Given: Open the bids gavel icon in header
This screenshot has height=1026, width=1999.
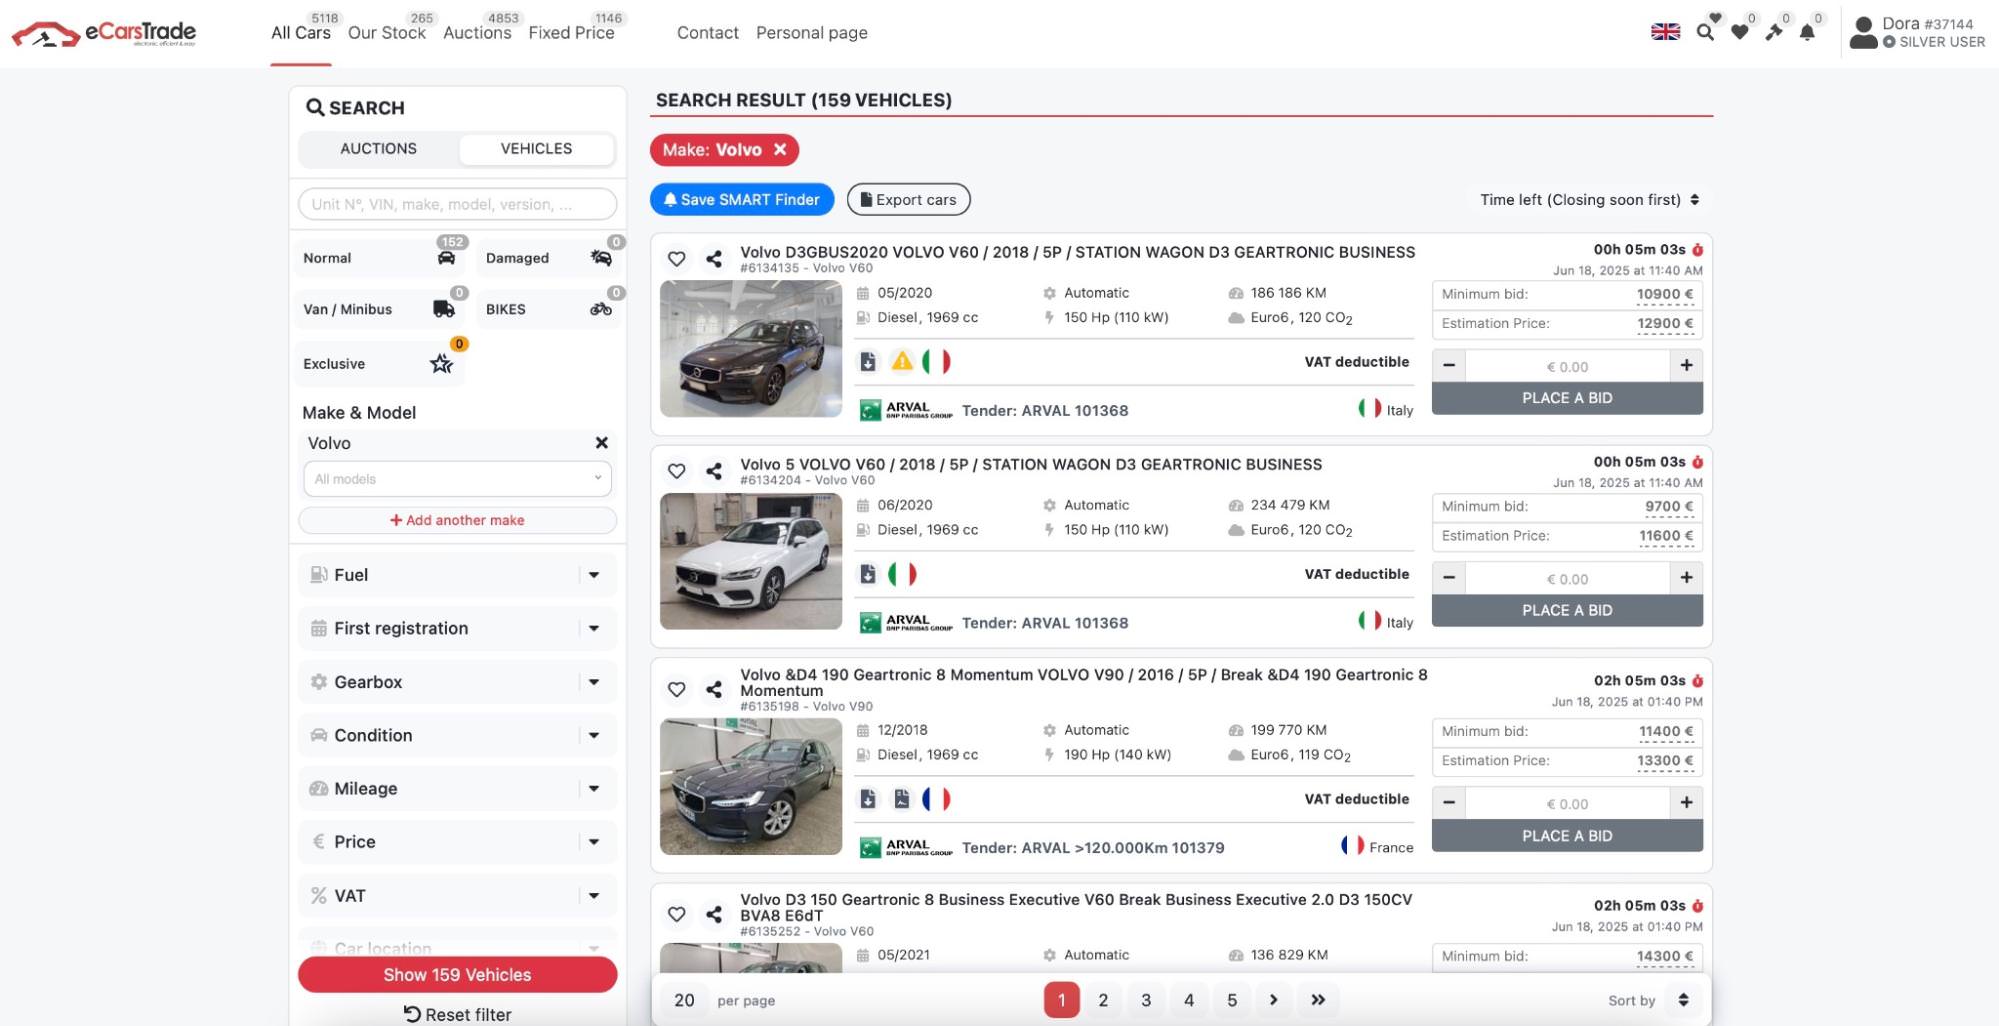Looking at the screenshot, I should [1774, 32].
